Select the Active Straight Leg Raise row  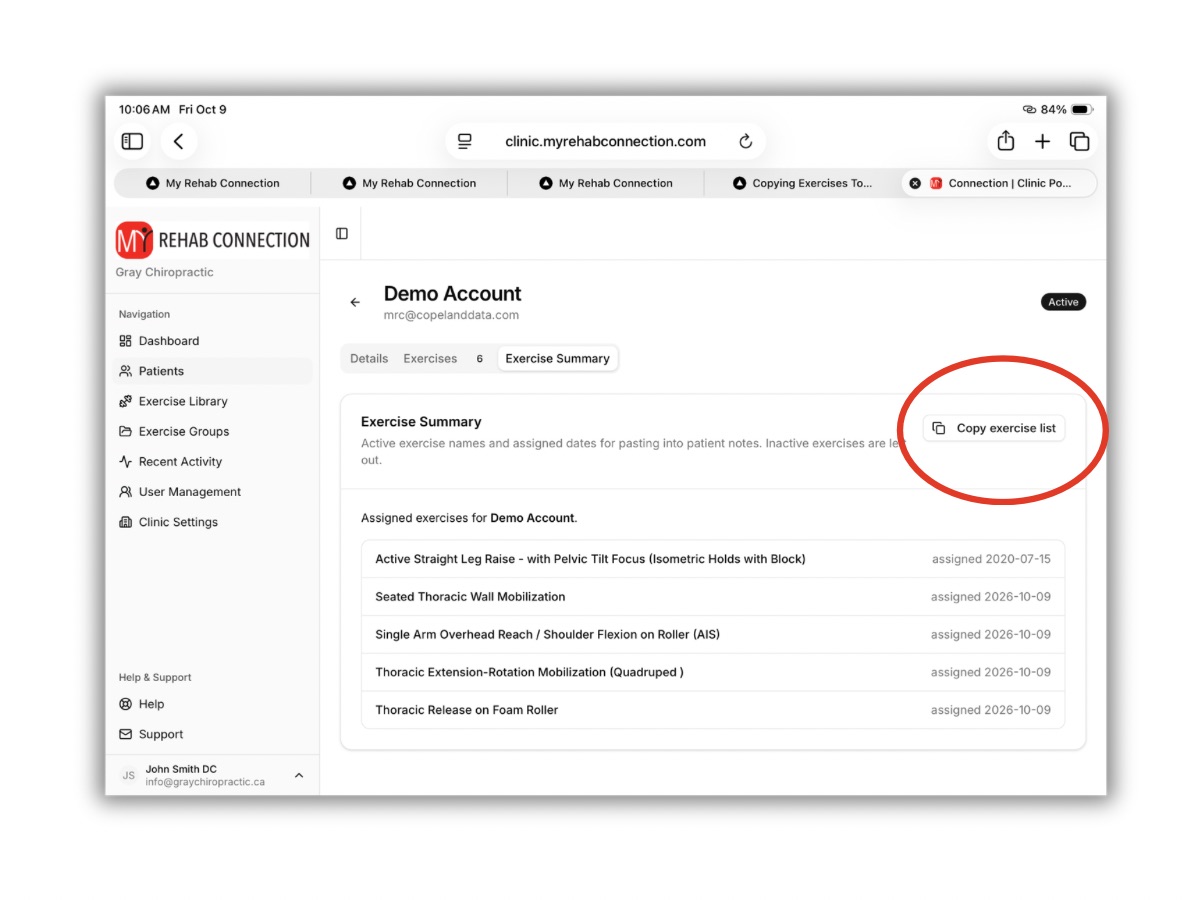713,559
